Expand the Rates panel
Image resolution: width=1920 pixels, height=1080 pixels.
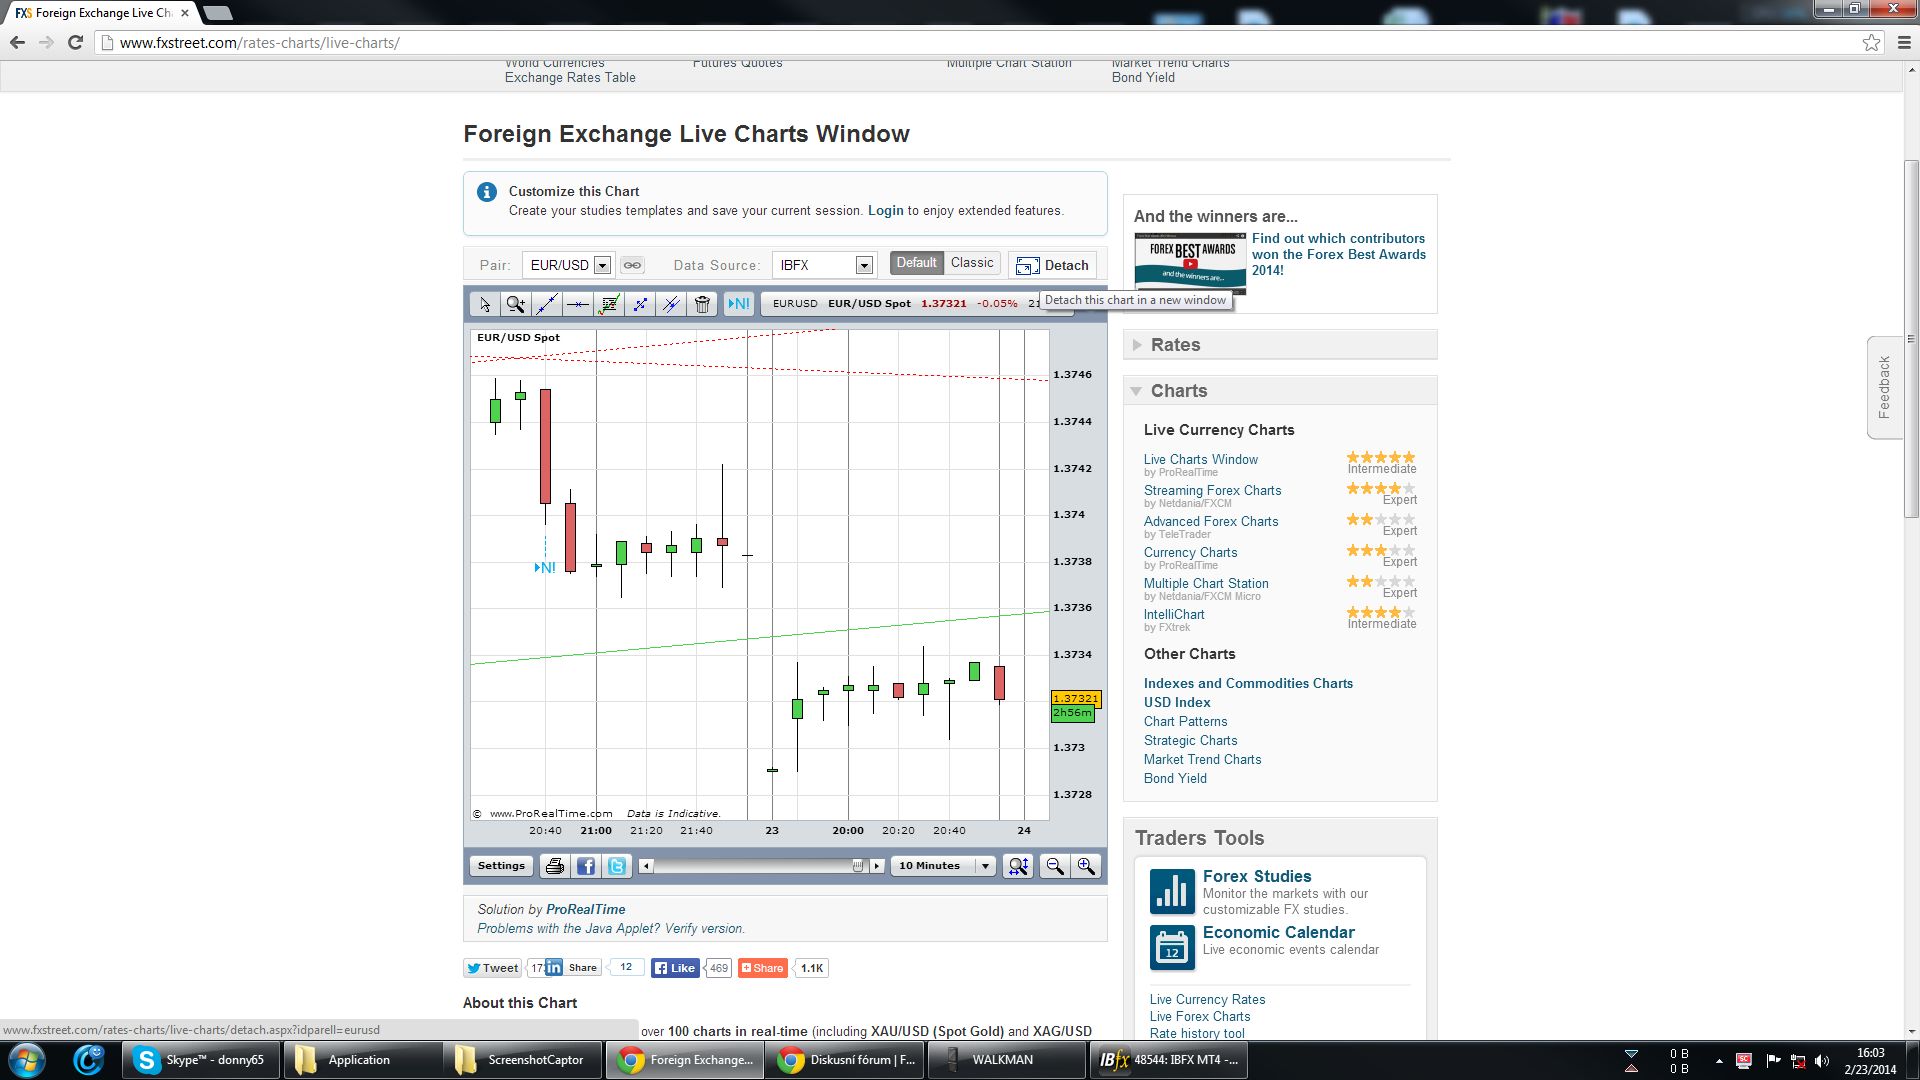click(1280, 345)
